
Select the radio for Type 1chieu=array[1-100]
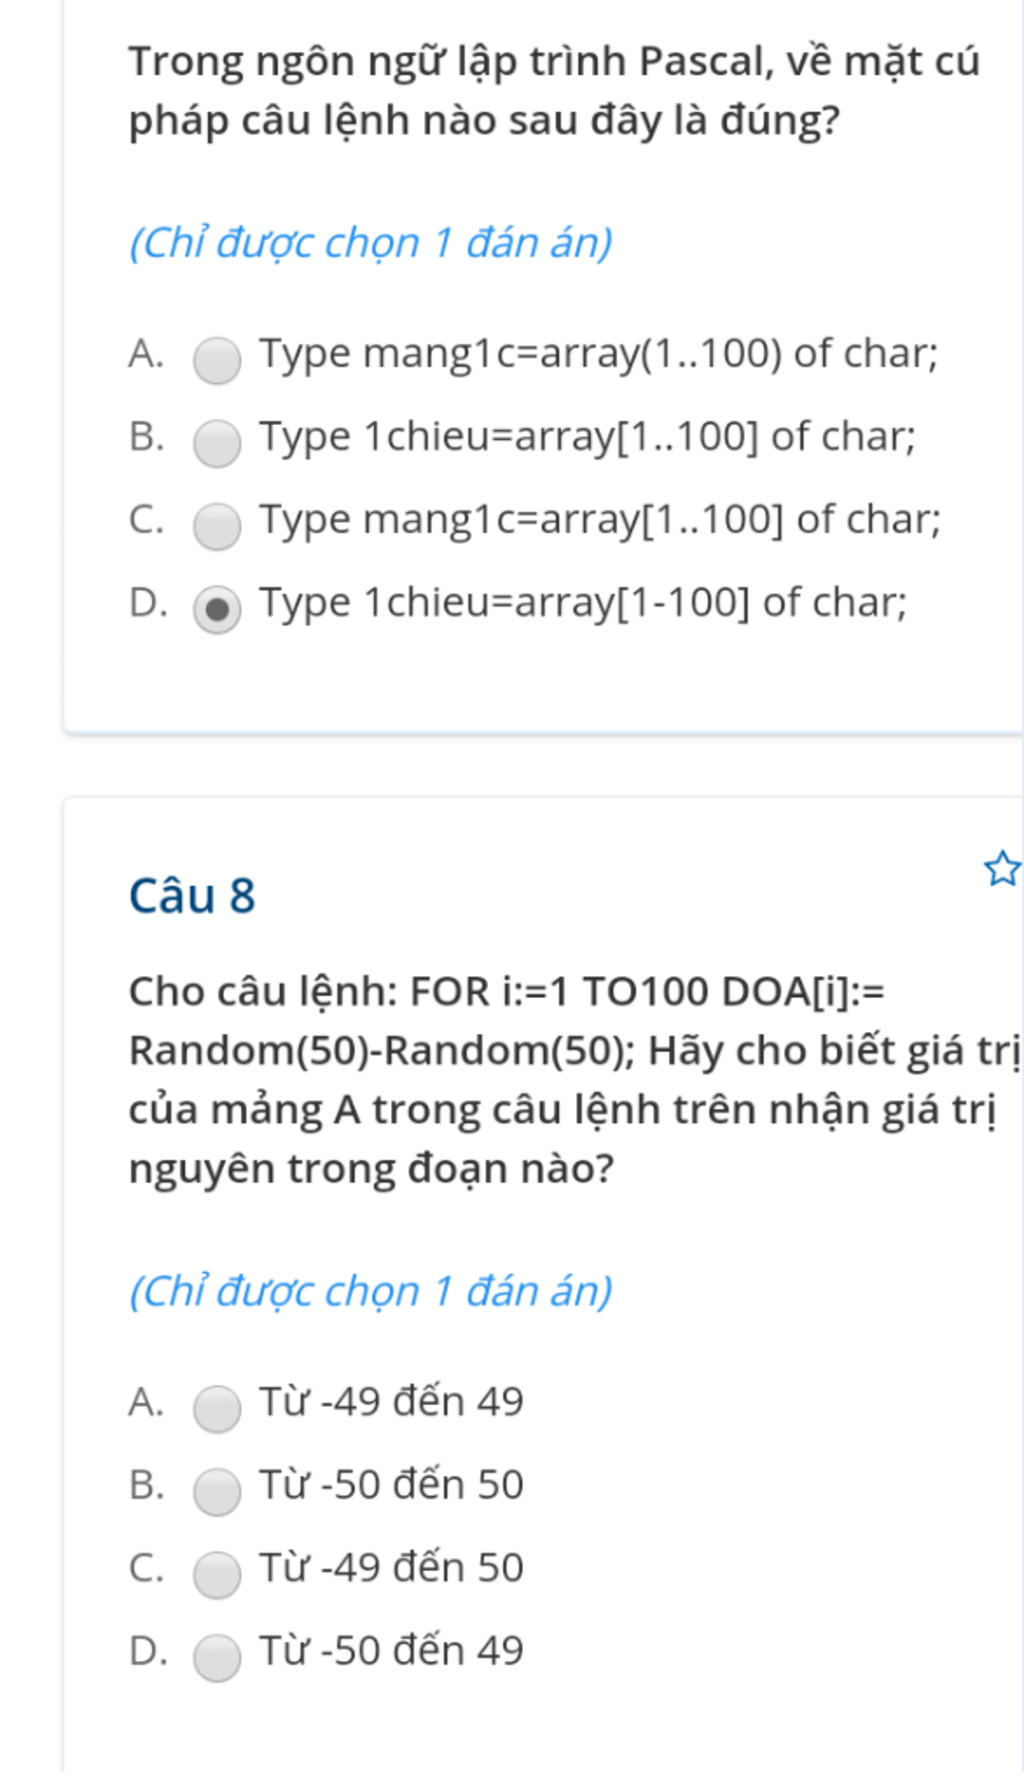click(x=217, y=610)
